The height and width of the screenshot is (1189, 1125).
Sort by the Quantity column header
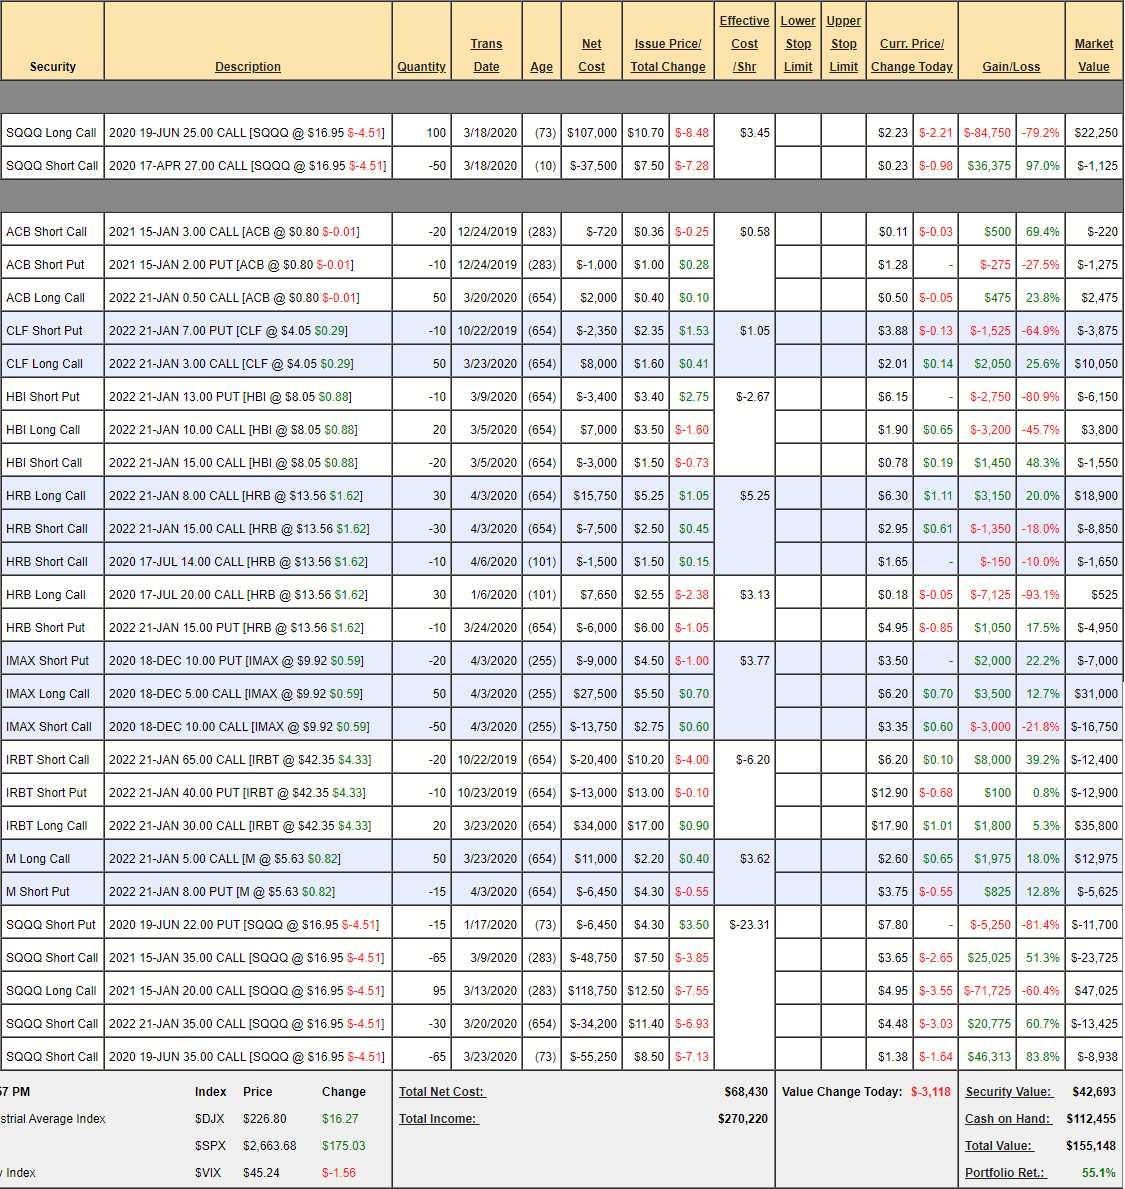(x=421, y=67)
